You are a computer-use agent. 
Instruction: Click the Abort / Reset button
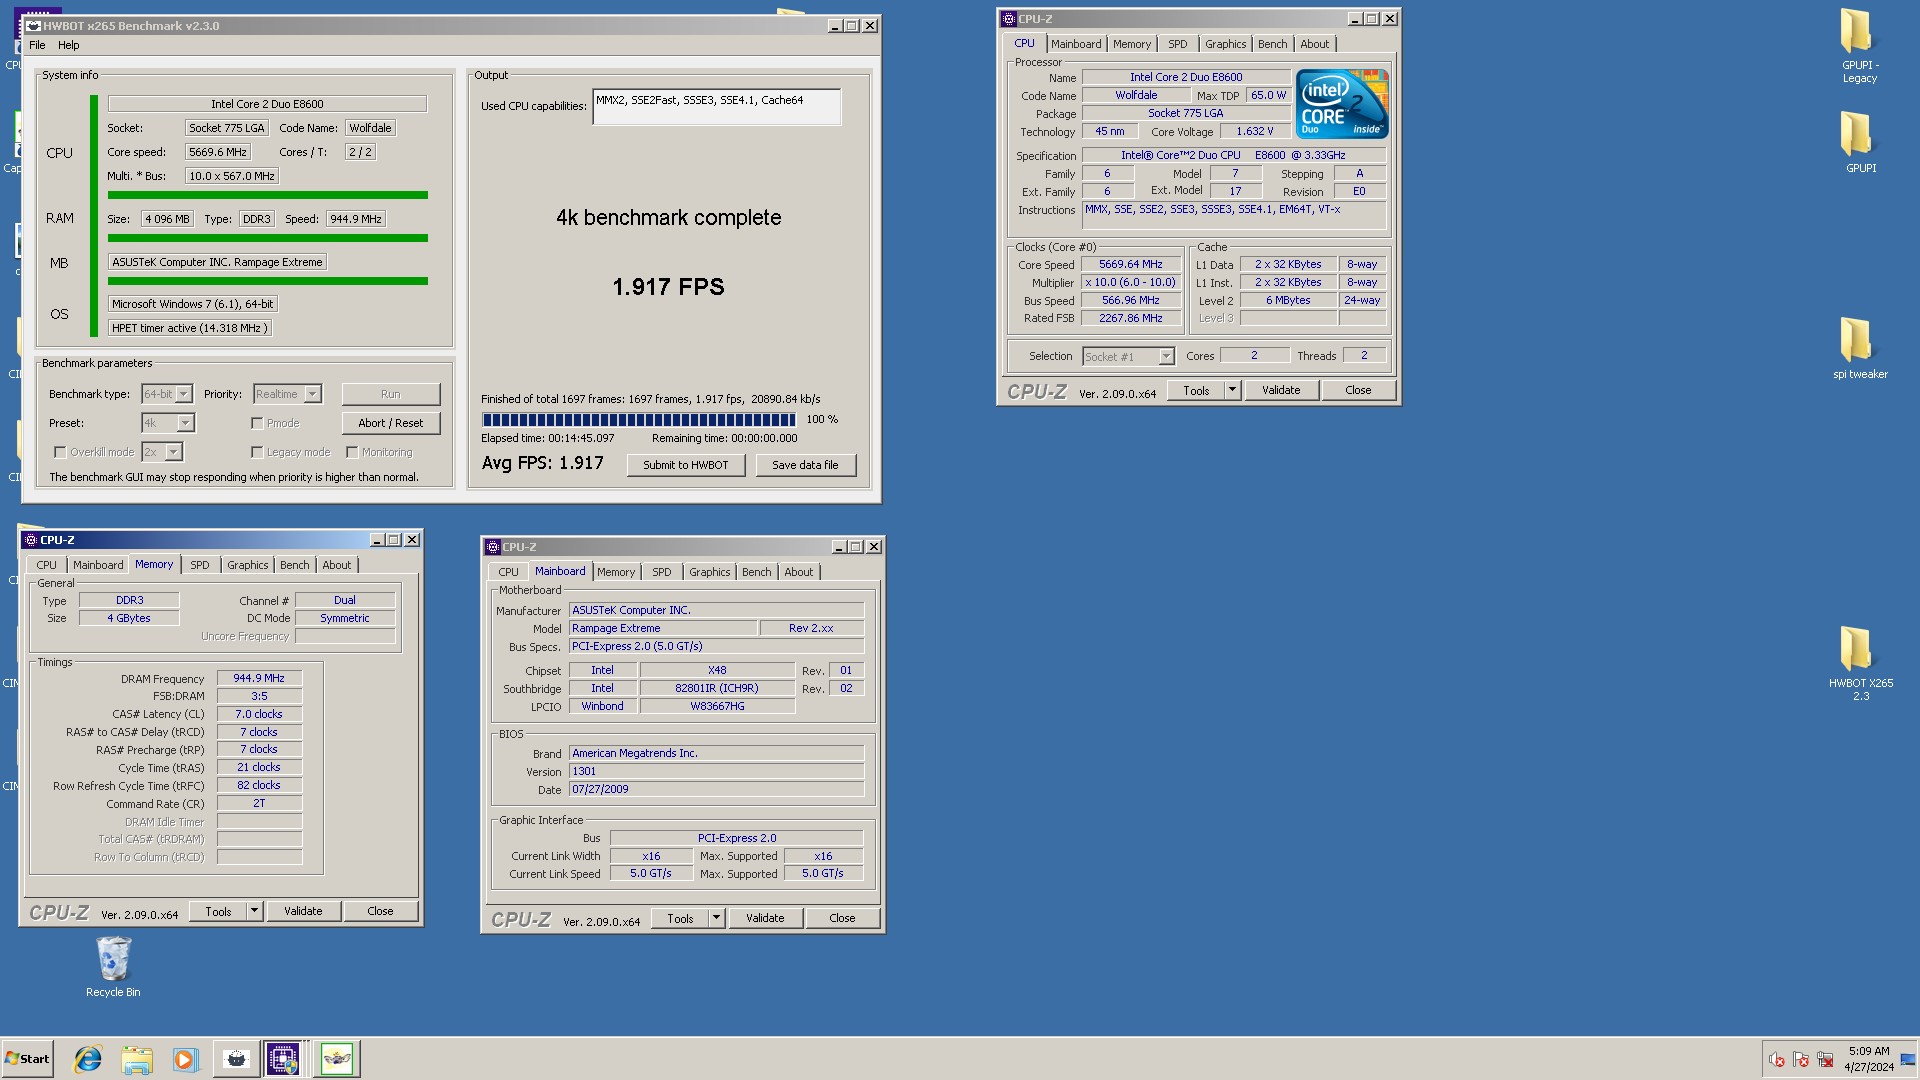(x=391, y=424)
